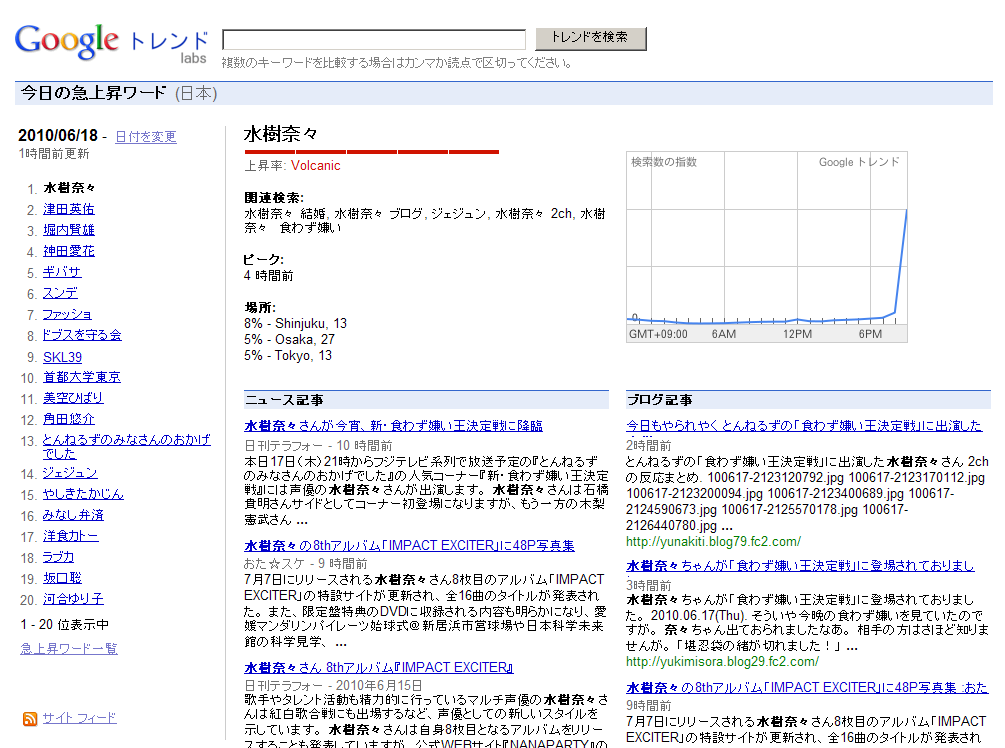Open news article about 新・食わず嫌い王決定戦に降臨

pyautogui.click(x=393, y=426)
